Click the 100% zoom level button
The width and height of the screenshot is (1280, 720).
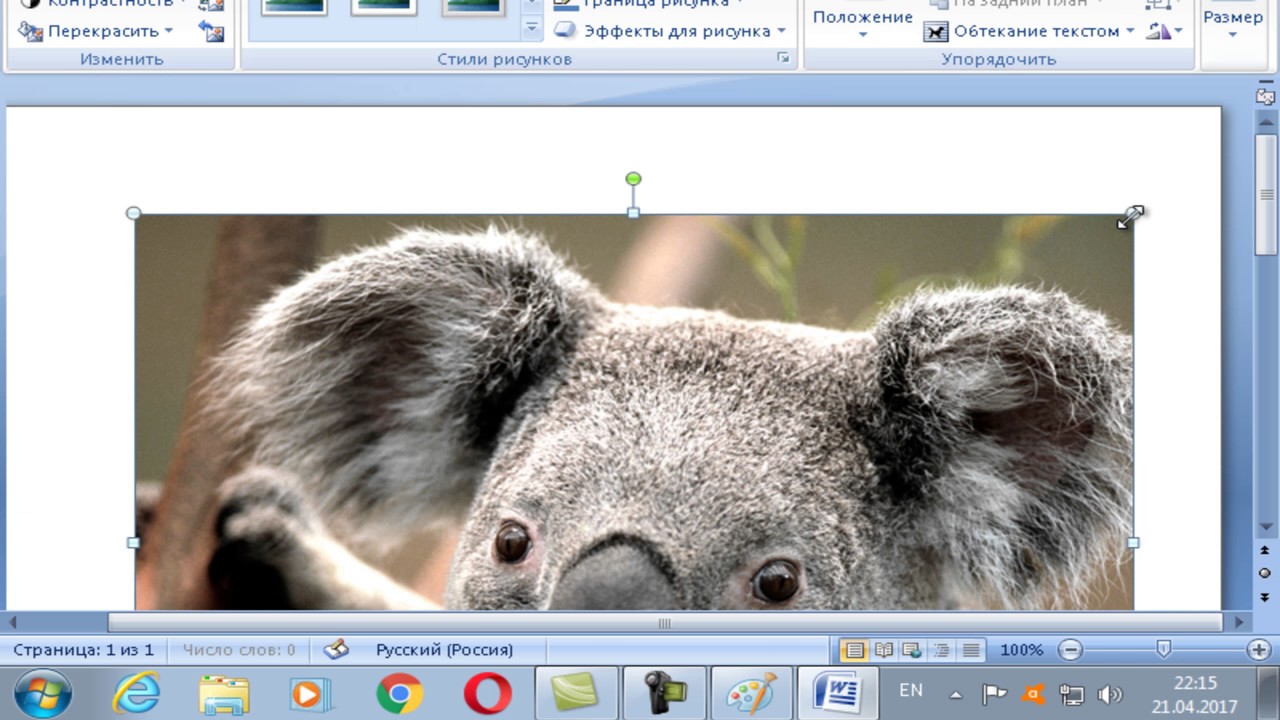(1022, 650)
